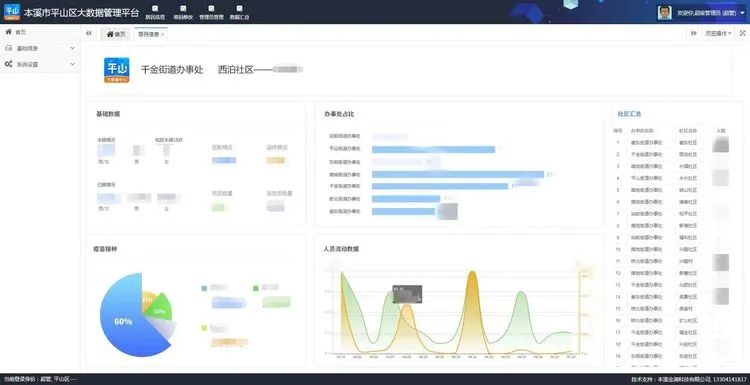This screenshot has width=750, height=385.
Task: Close the 居民信息 tab
Action: tap(163, 34)
